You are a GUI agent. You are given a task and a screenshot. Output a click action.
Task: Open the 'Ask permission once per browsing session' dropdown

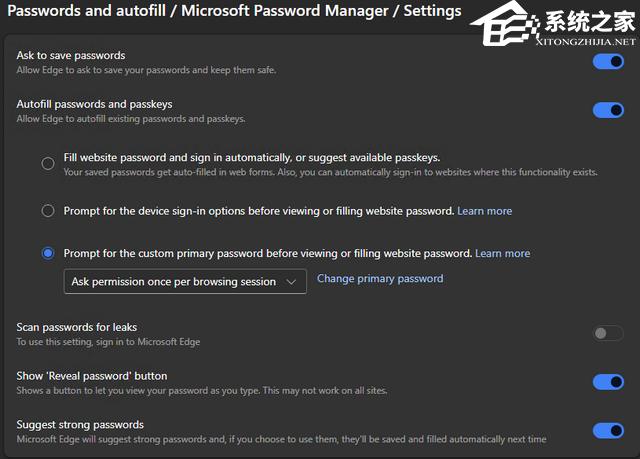(185, 282)
